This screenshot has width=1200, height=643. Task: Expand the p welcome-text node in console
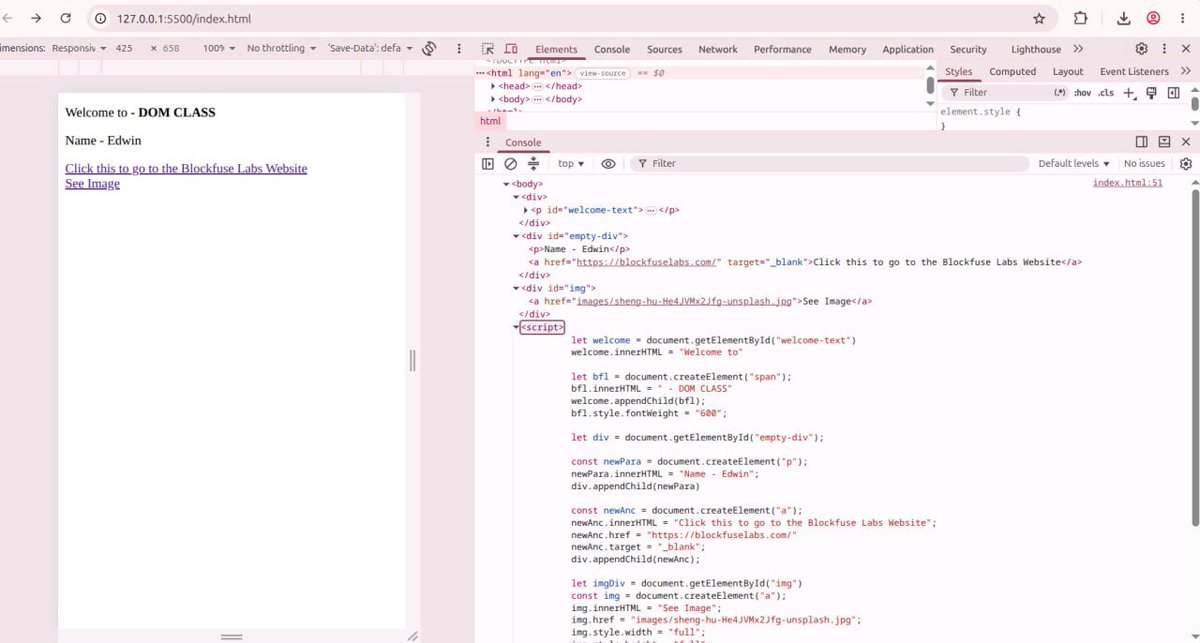point(526,210)
